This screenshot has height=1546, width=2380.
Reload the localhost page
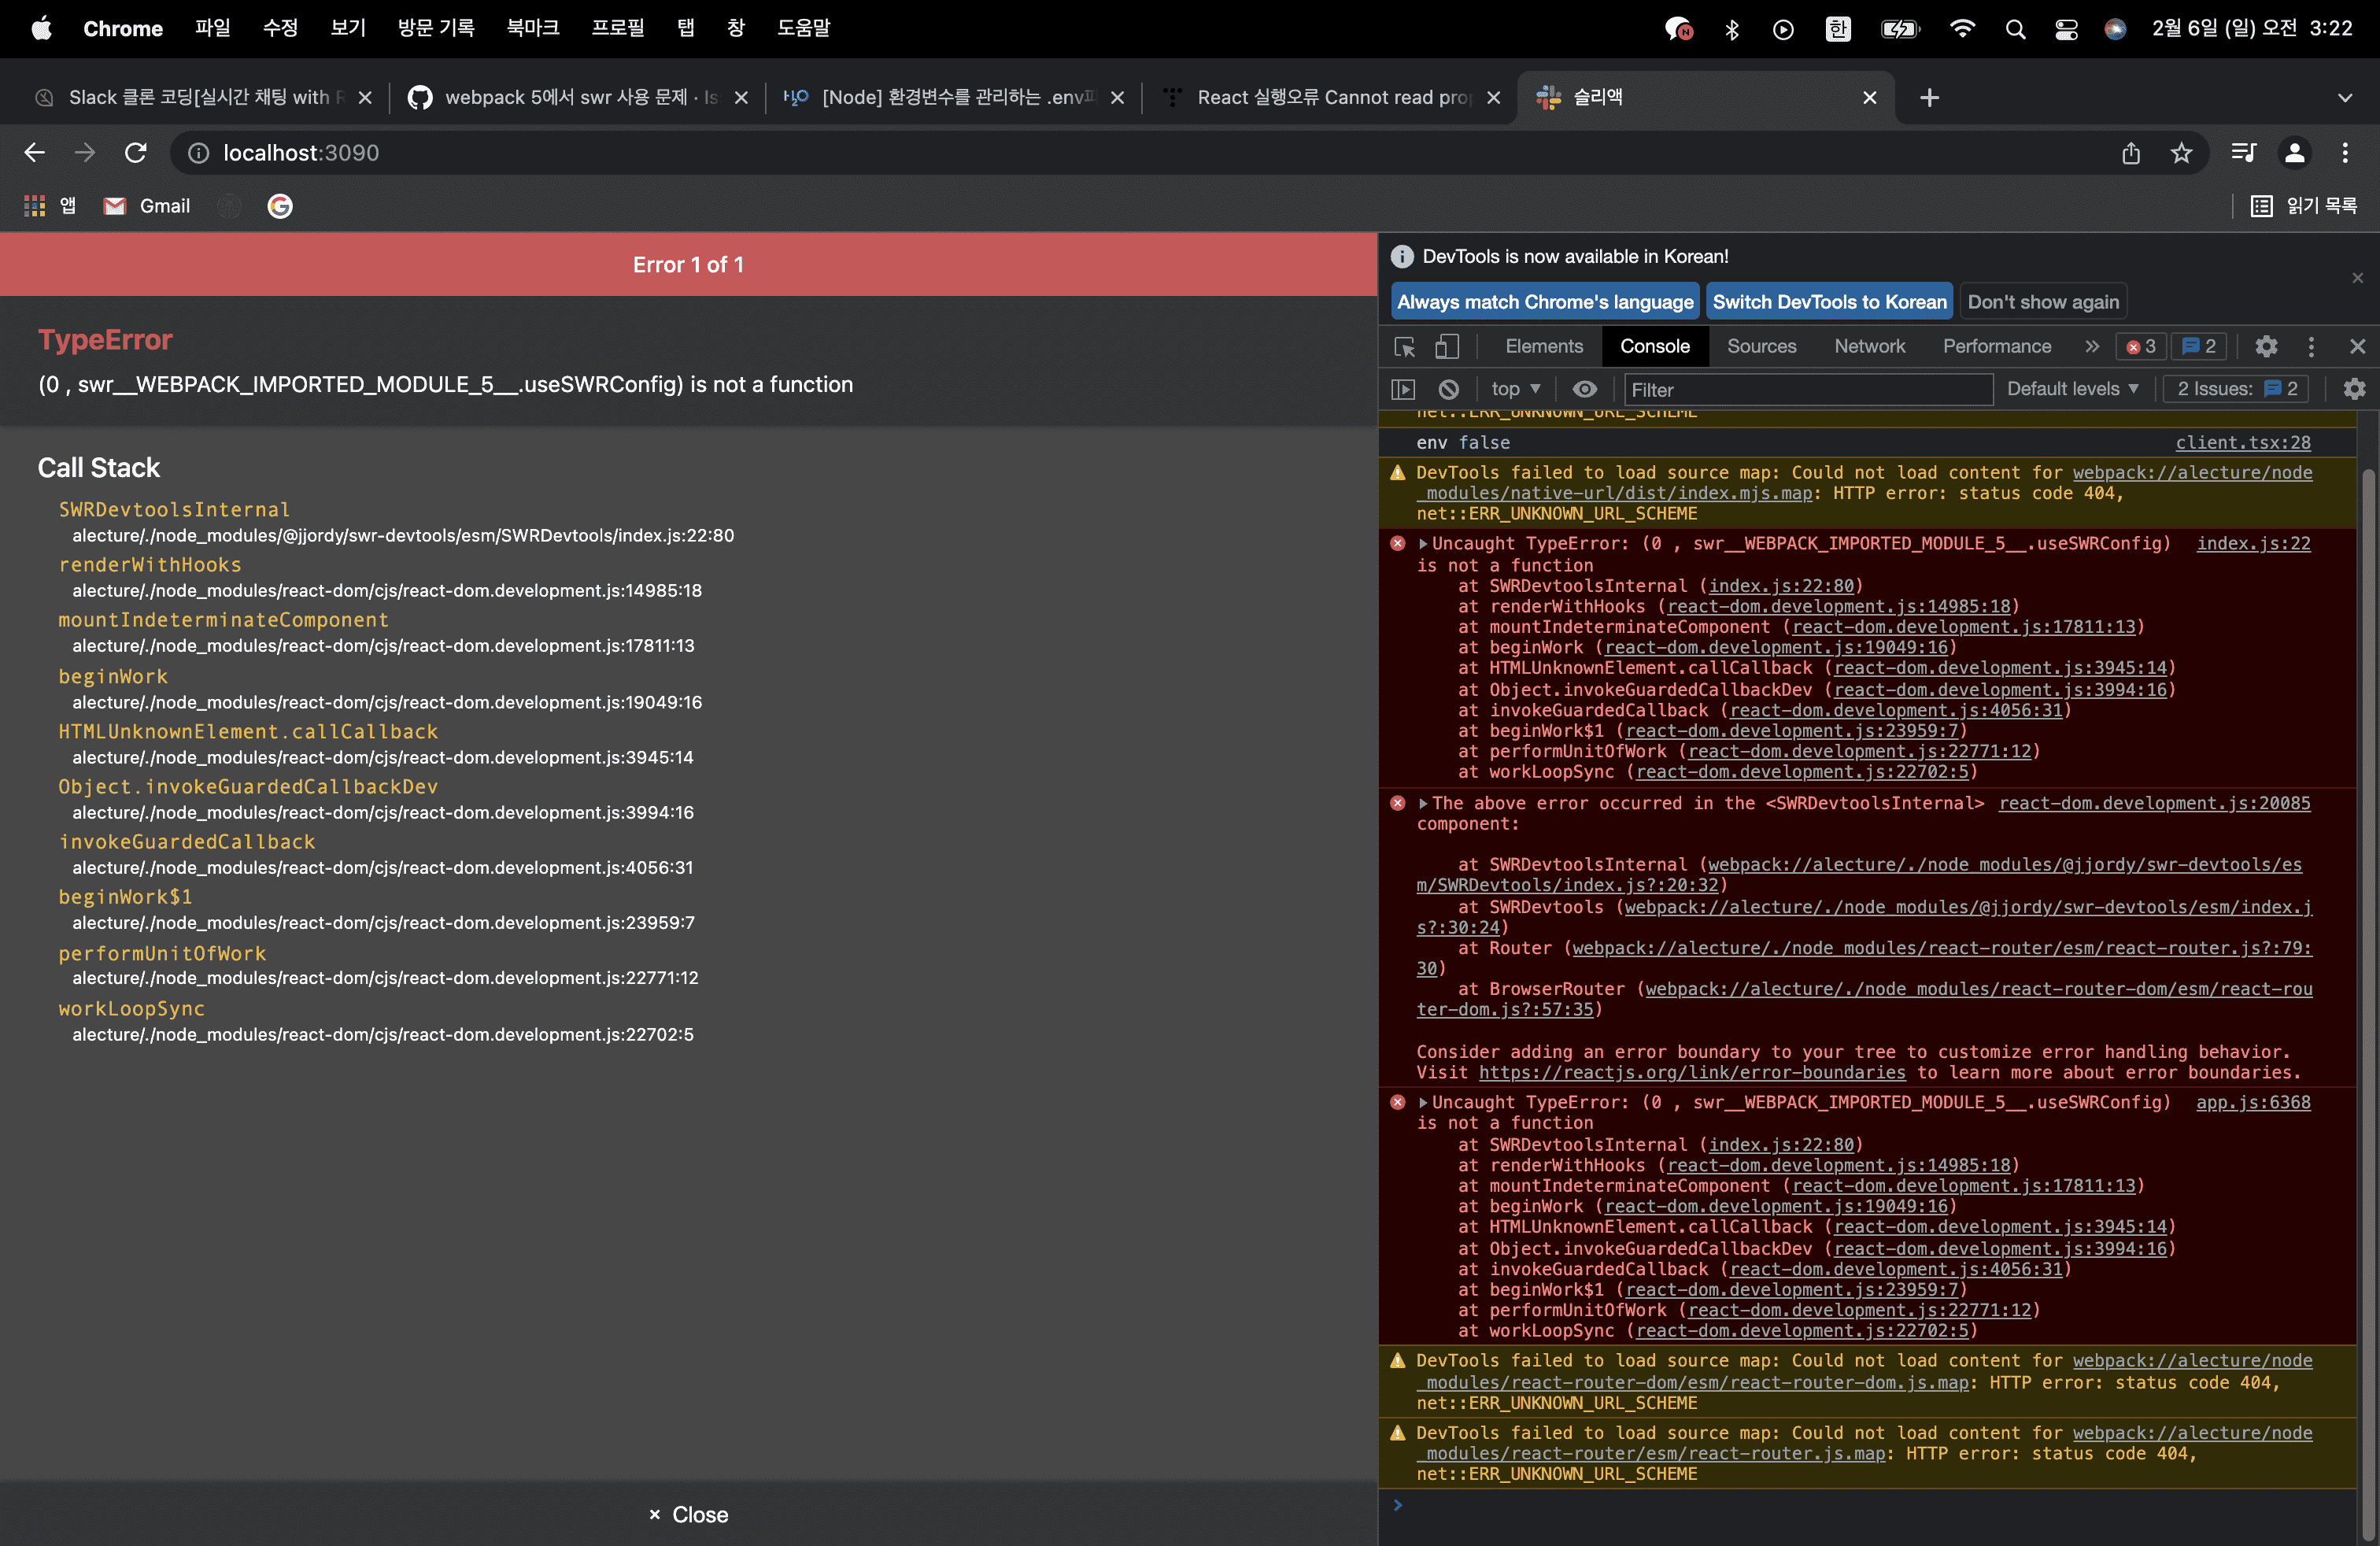click(136, 153)
